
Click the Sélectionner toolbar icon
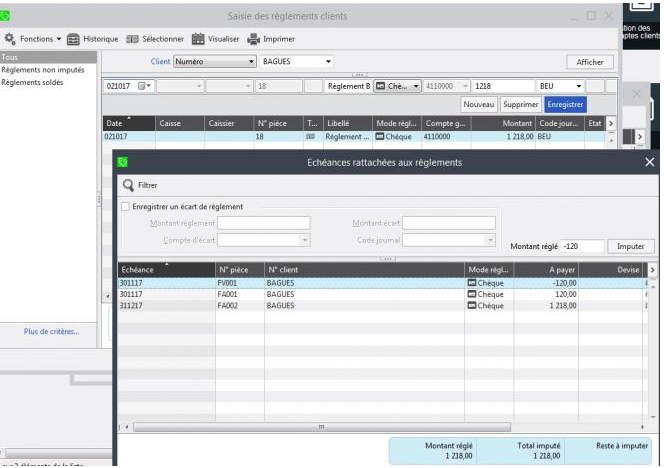point(132,39)
